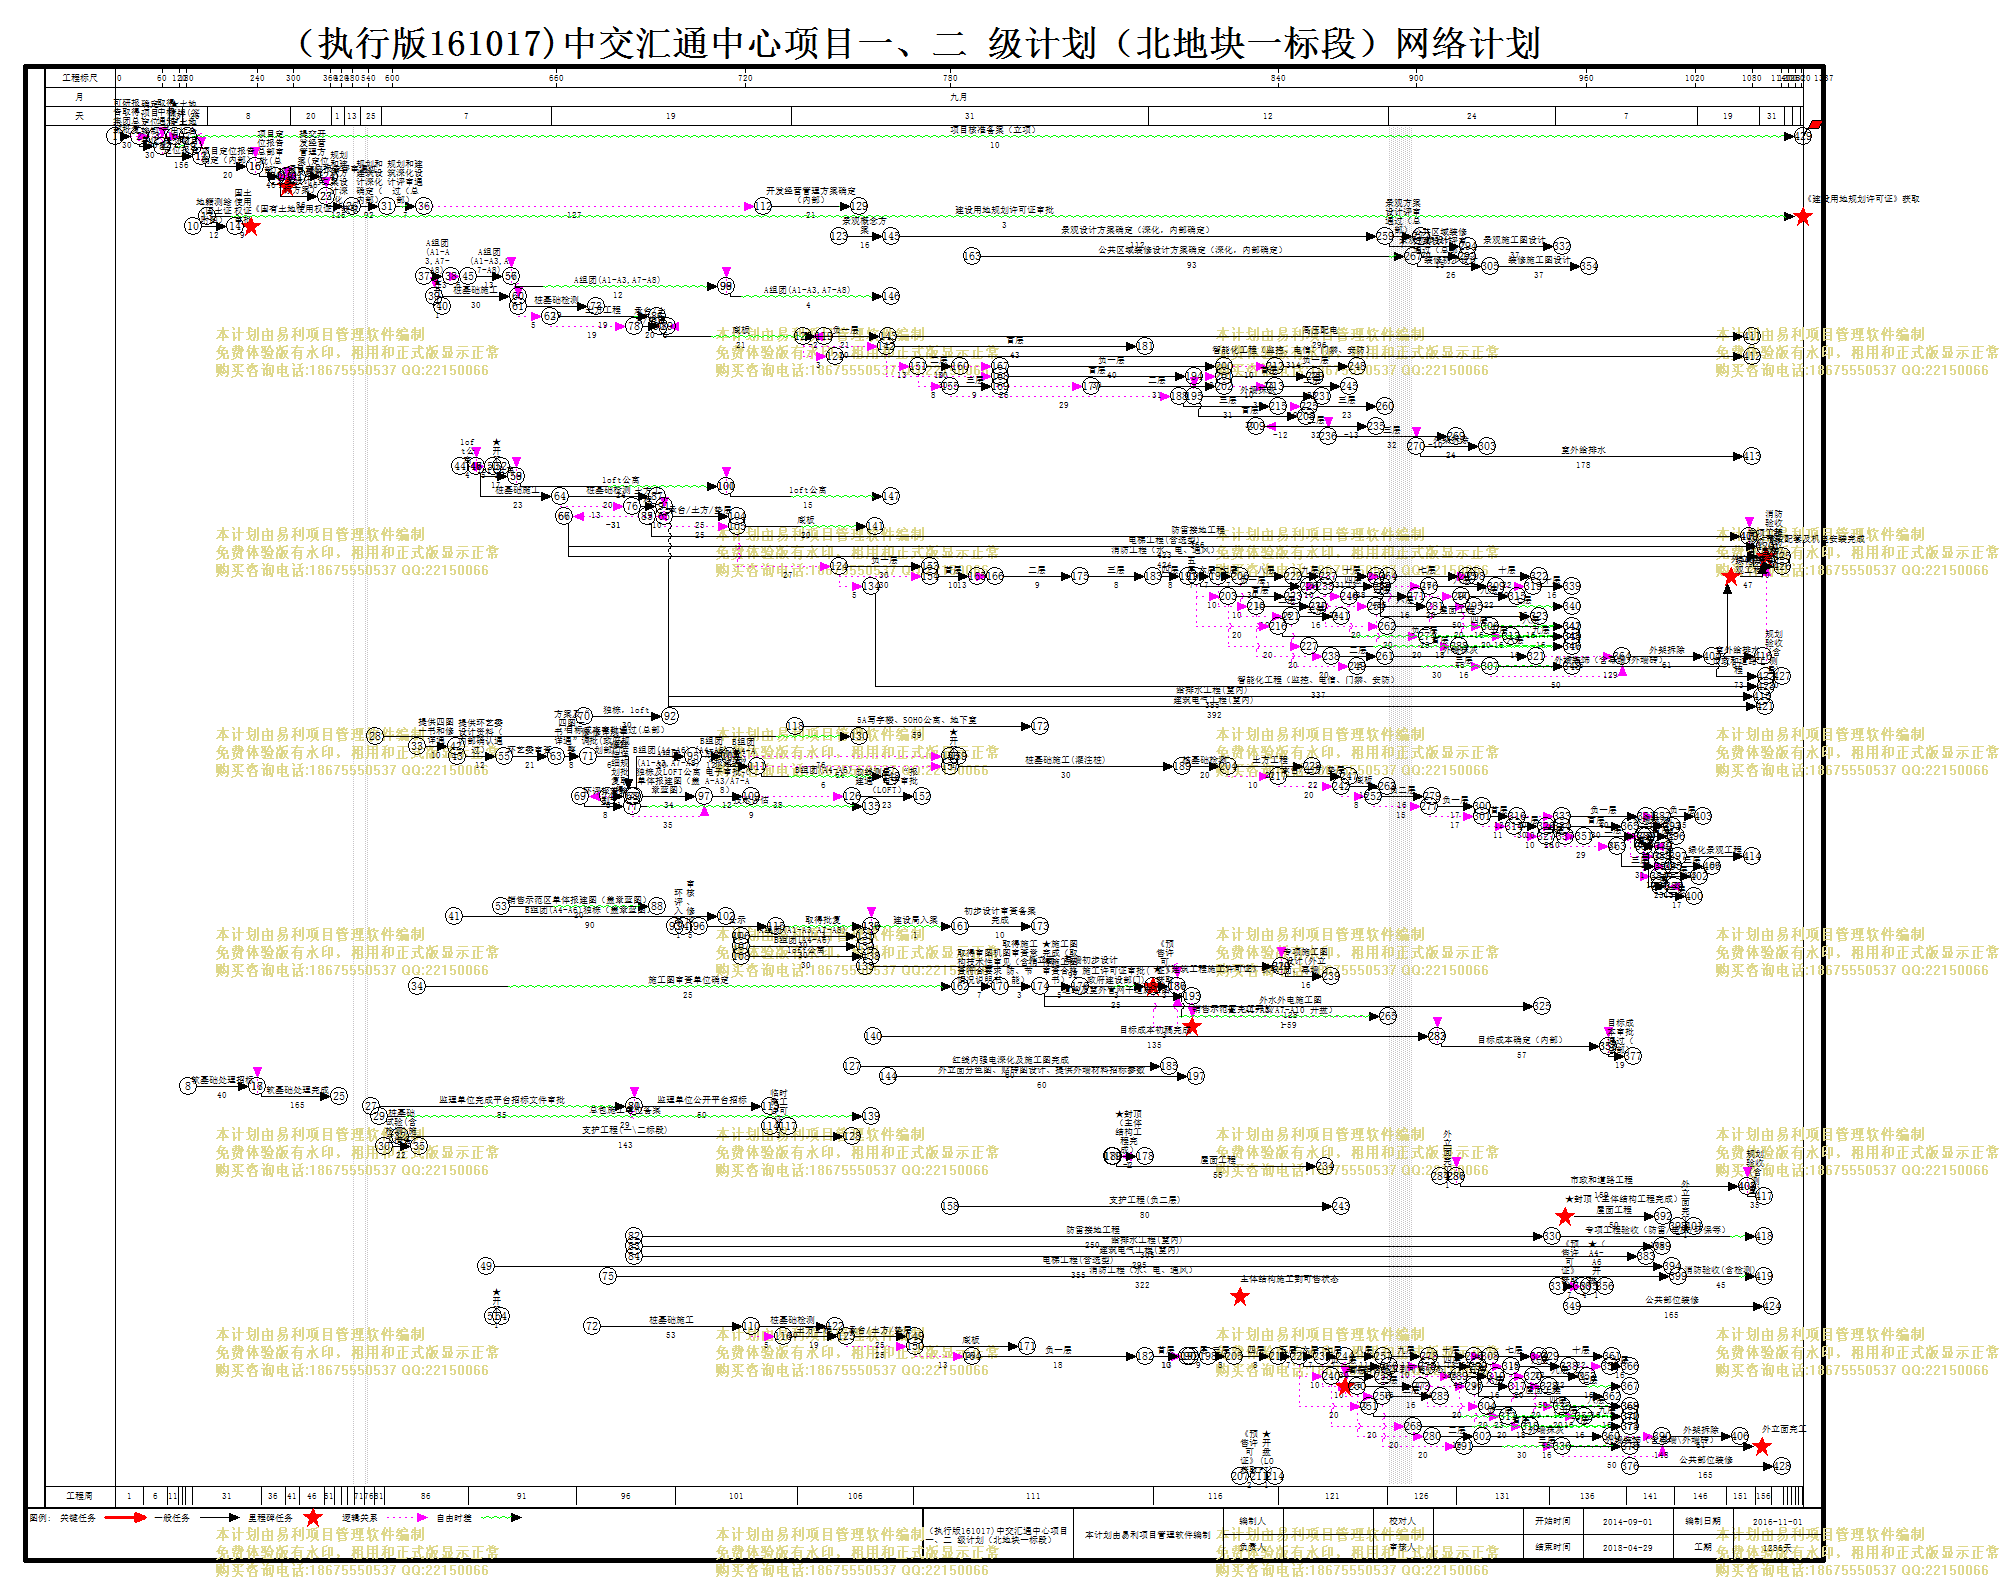Select node 34 starting 施工图审查单位确定
Image resolution: width=1999 pixels, height=1577 pixels.
coord(417,986)
